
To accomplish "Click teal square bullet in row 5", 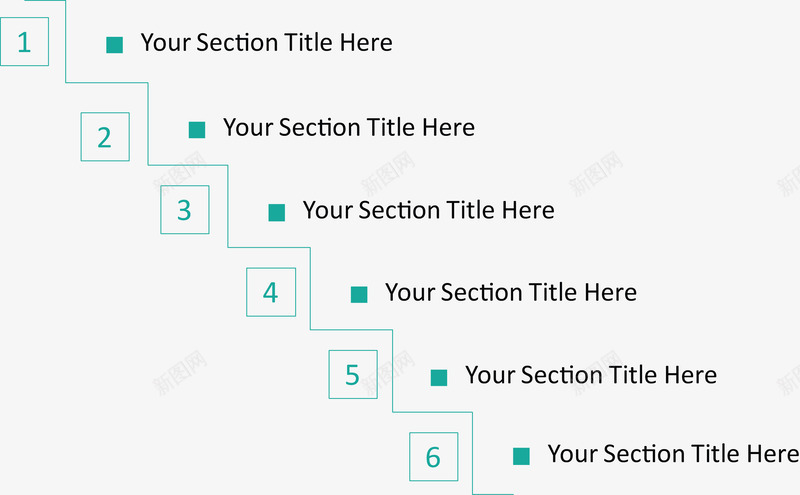I will pos(439,377).
